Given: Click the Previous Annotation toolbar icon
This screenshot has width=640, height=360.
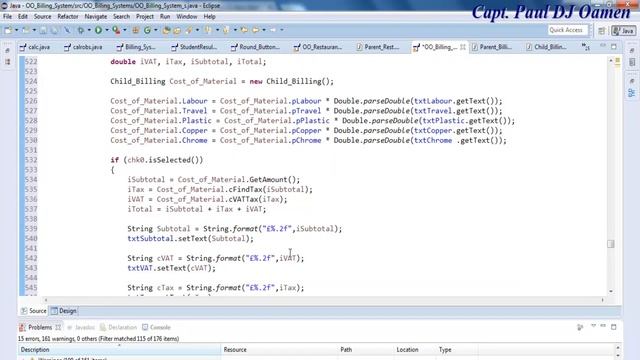Looking at the screenshot, I should pyautogui.click(x=226, y=30).
